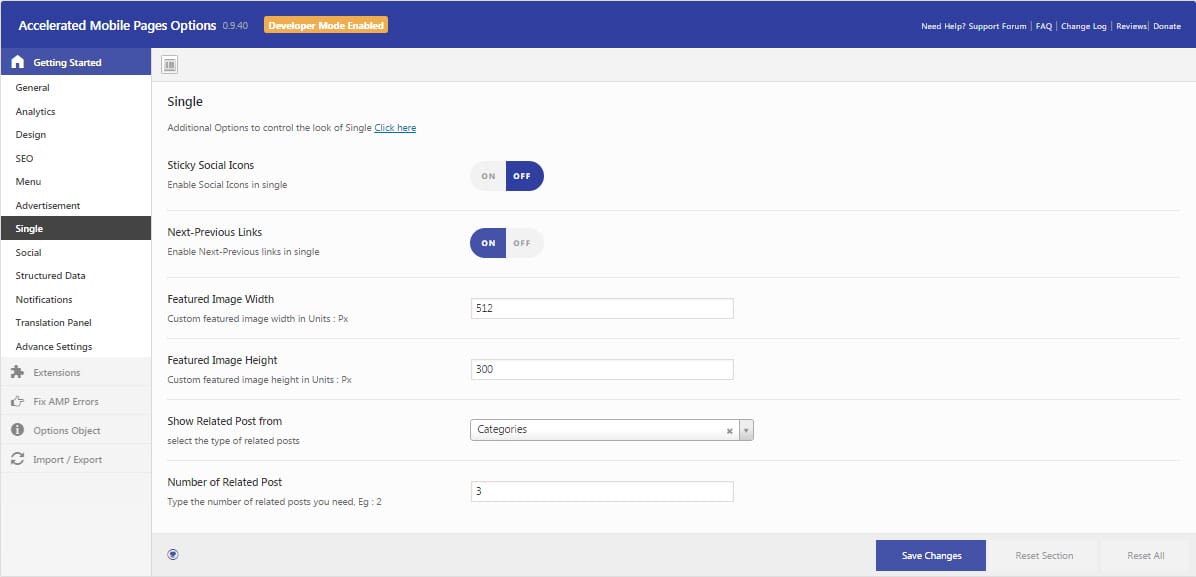
Task: Select Structured Data in the sidebar
Action: [51, 276]
